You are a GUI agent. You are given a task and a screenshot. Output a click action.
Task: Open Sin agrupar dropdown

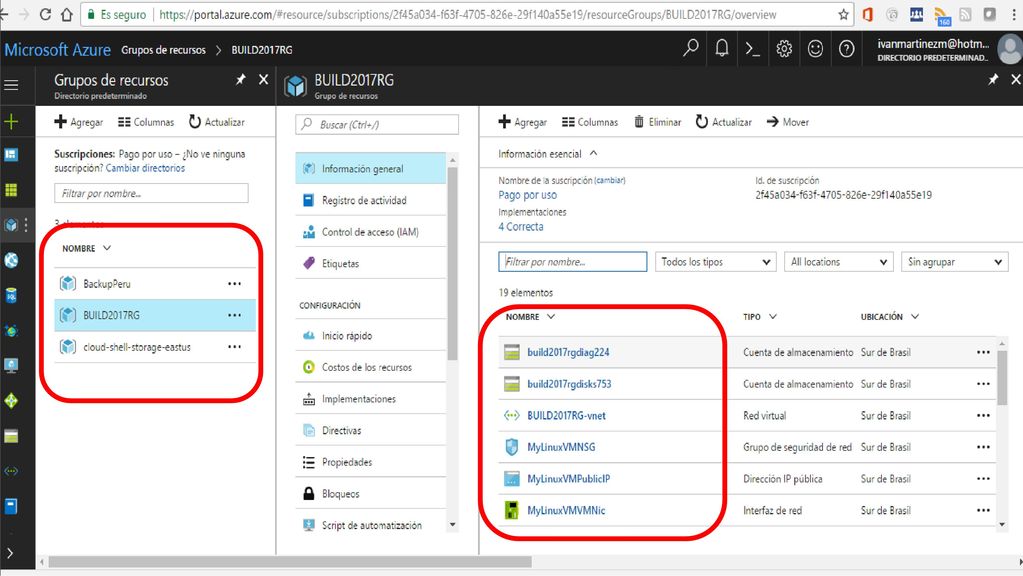point(954,262)
